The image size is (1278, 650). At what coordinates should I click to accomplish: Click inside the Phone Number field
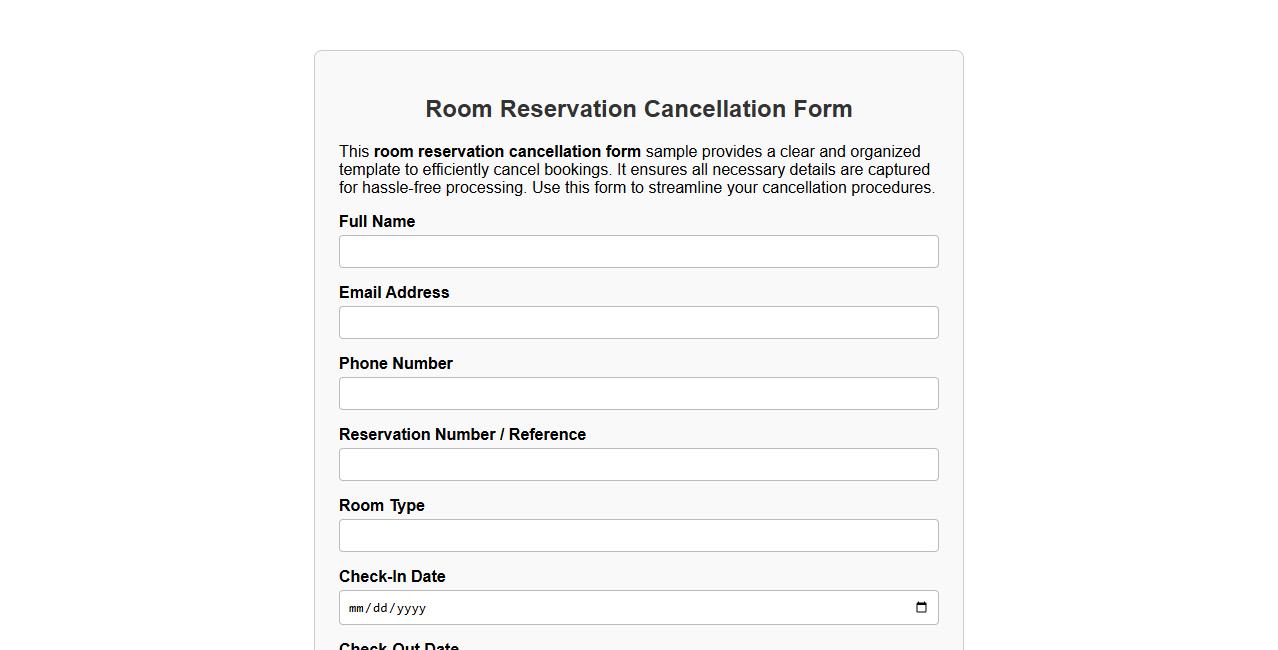[638, 393]
